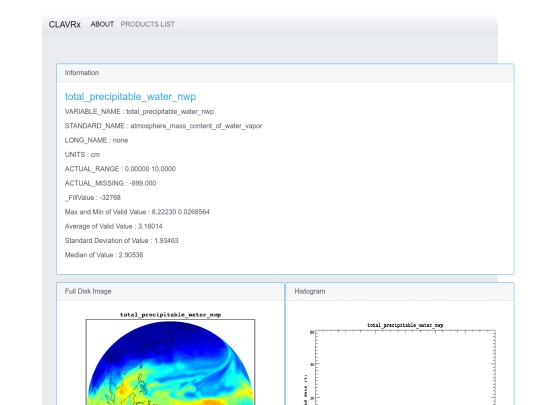Select the _FillValue : -32768 line
540x405 pixels.
click(x=93, y=198)
